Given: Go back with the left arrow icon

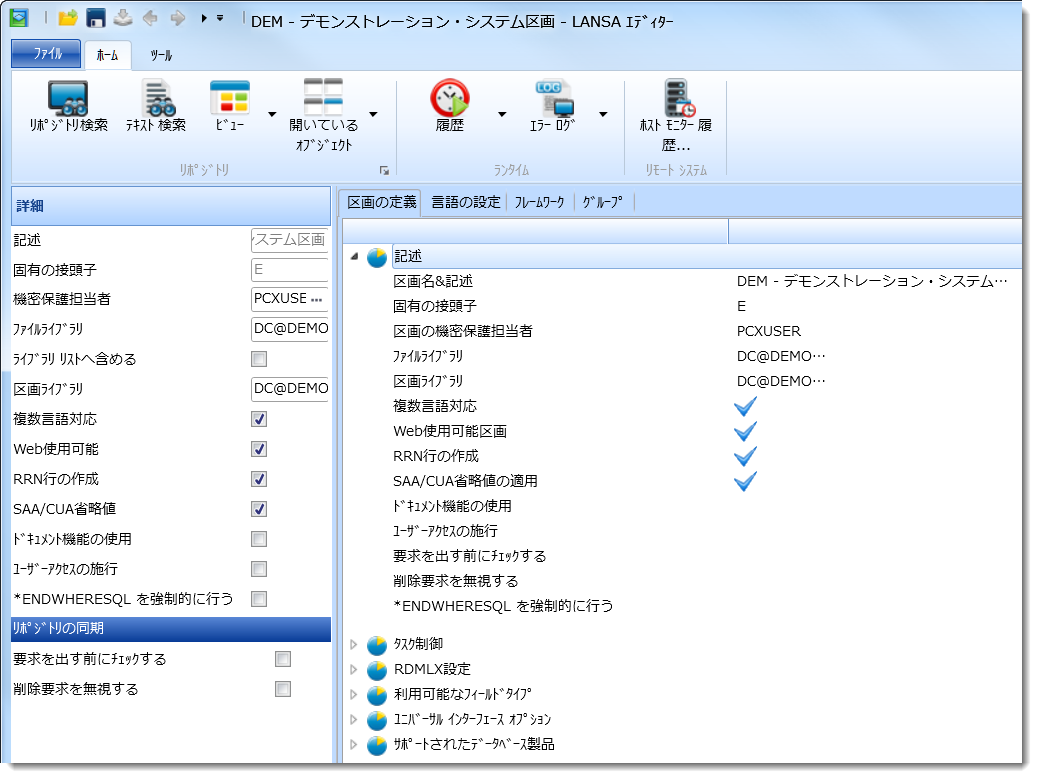Looking at the screenshot, I should [150, 18].
